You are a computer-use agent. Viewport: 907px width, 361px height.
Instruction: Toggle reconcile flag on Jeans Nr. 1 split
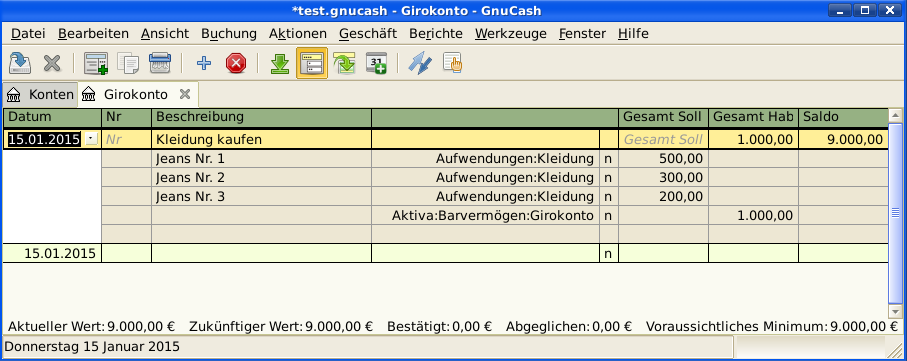click(x=608, y=159)
